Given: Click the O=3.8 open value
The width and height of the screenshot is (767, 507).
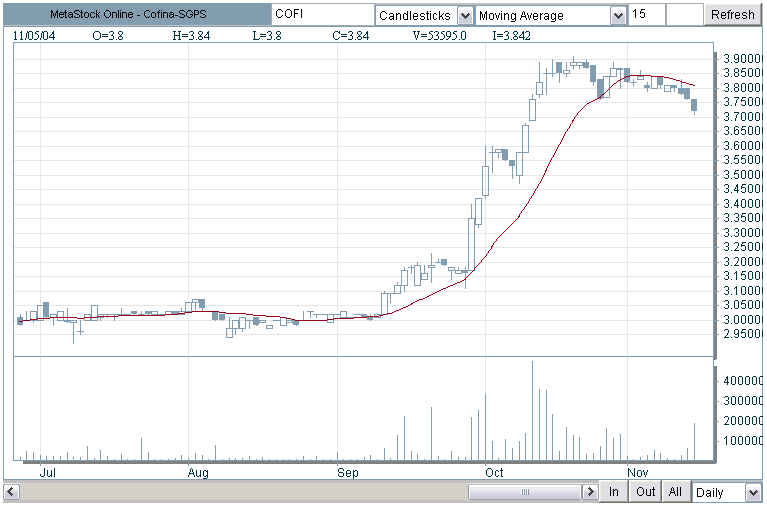Looking at the screenshot, I should (x=108, y=36).
